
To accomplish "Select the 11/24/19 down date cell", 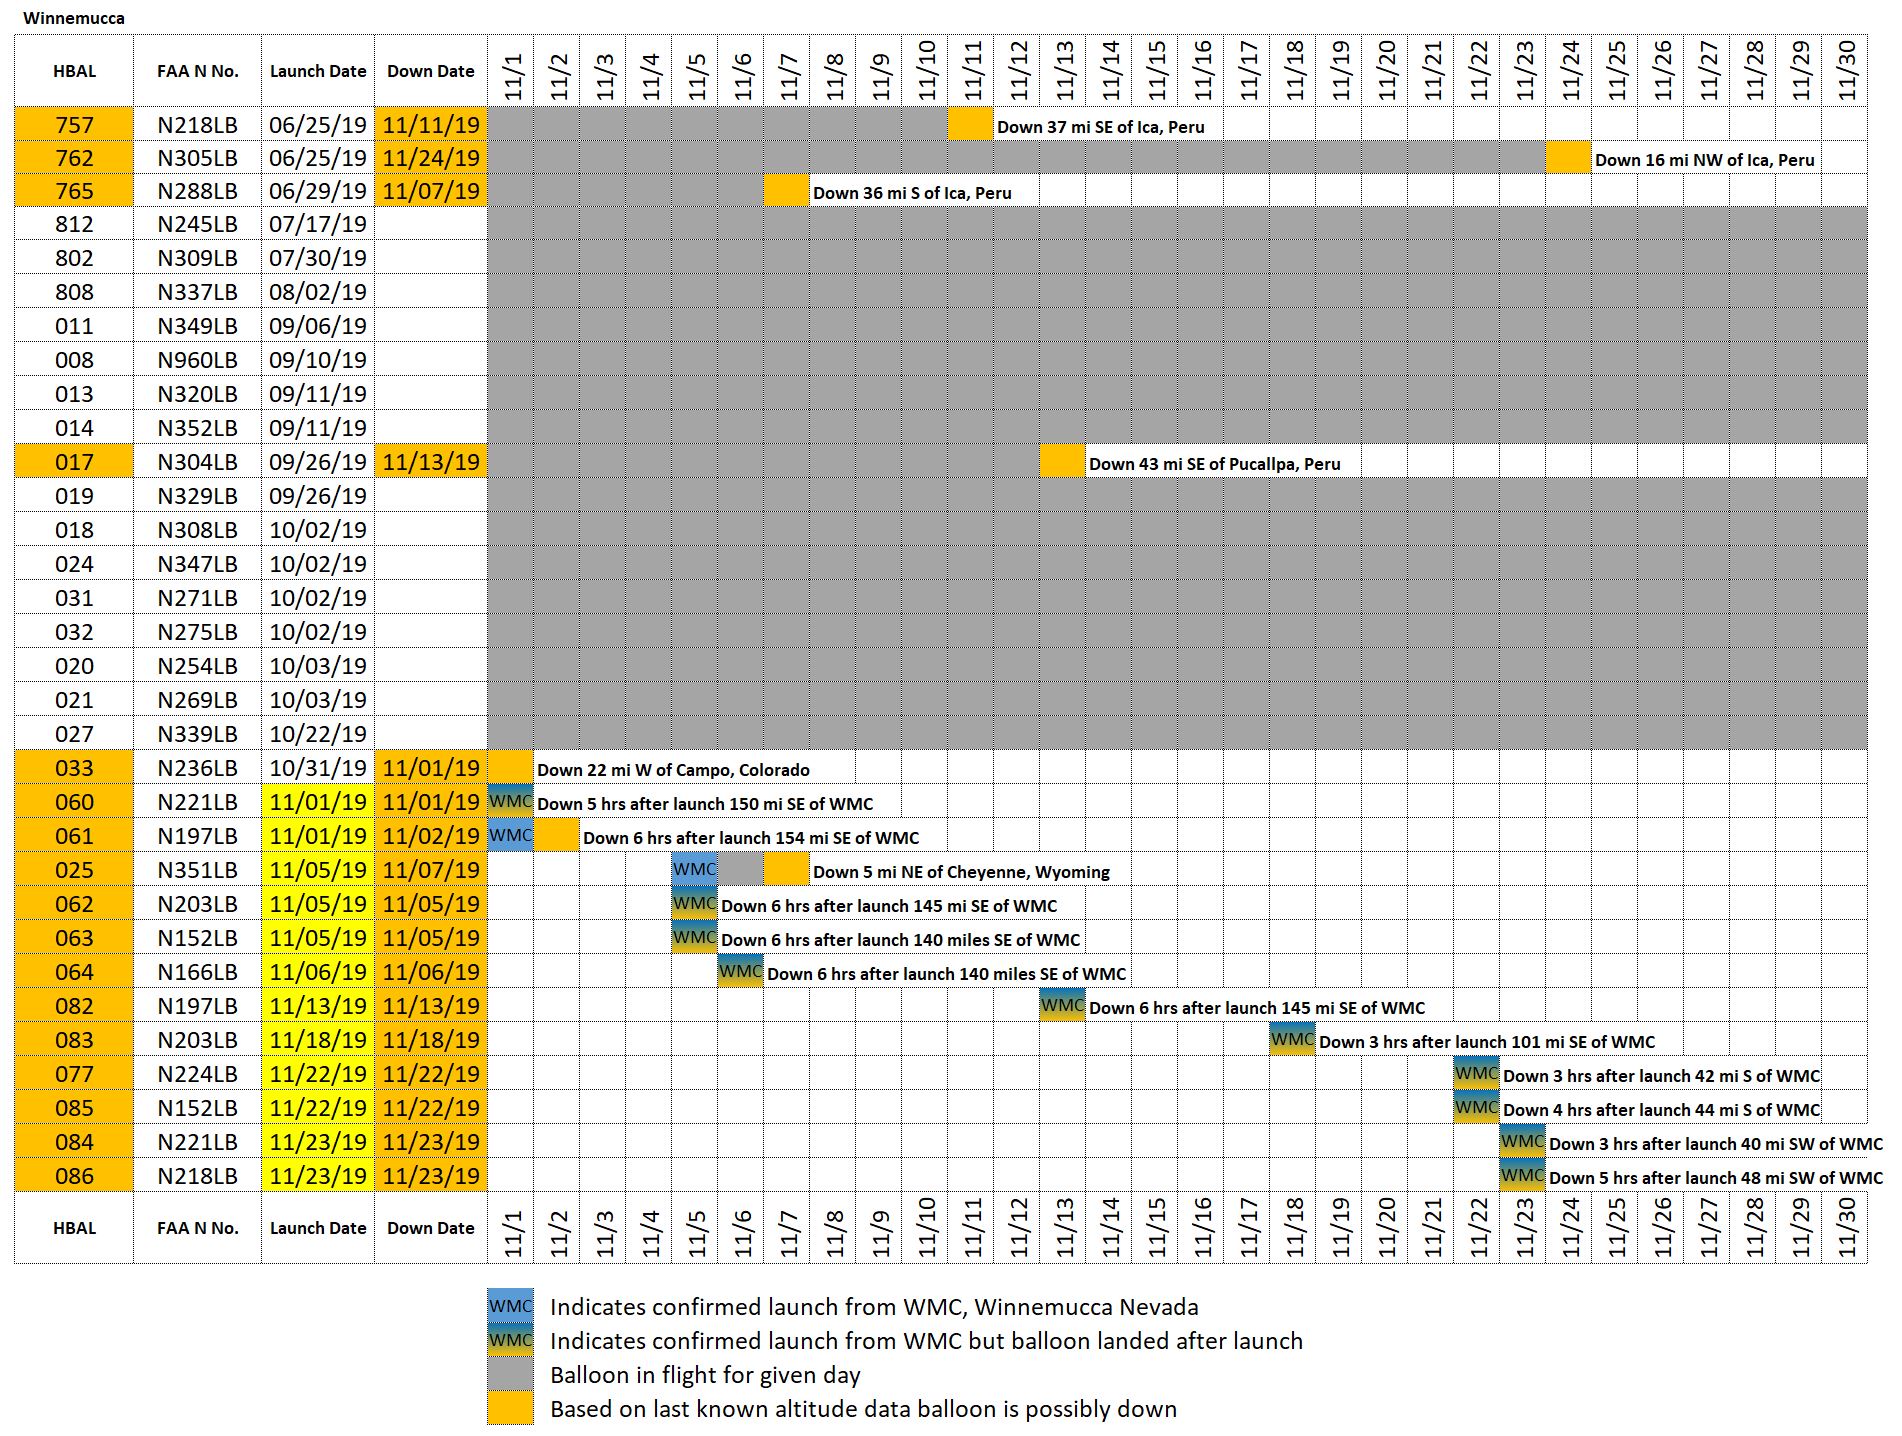I will pos(431,158).
